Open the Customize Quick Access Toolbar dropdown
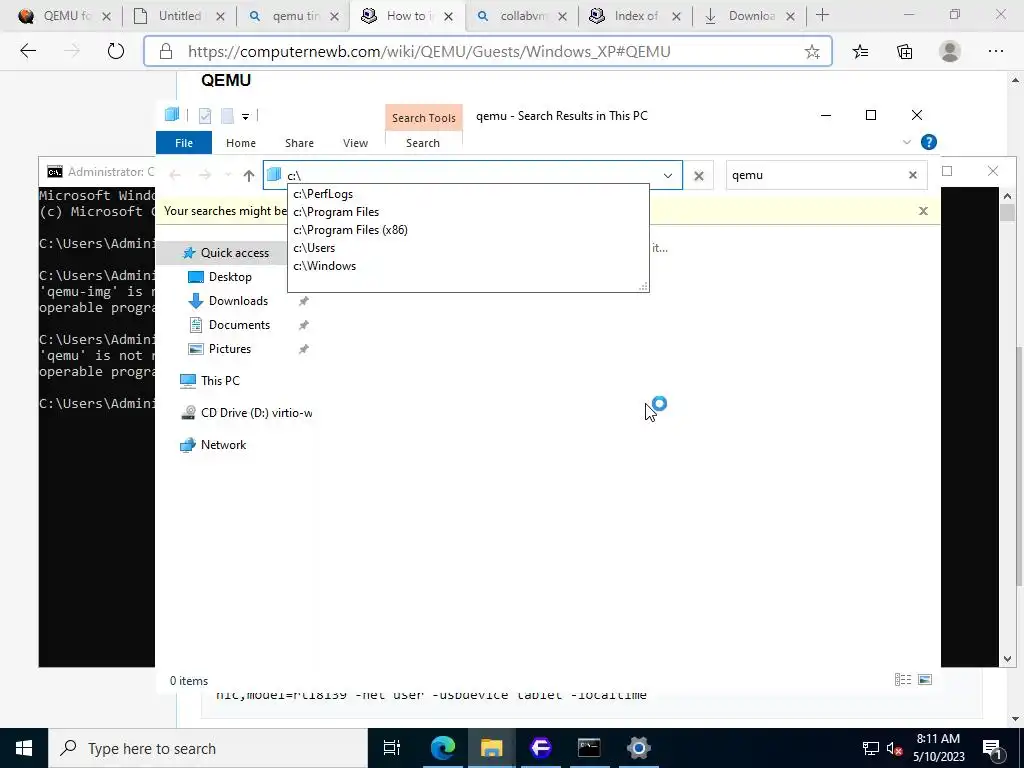1024x768 pixels. click(246, 116)
